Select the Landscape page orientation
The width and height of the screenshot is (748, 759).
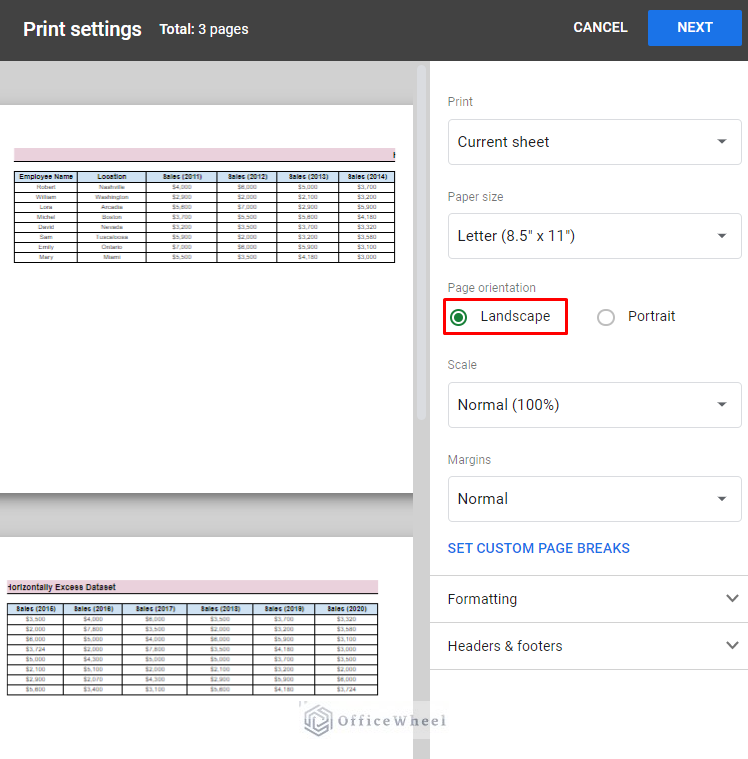tap(459, 317)
